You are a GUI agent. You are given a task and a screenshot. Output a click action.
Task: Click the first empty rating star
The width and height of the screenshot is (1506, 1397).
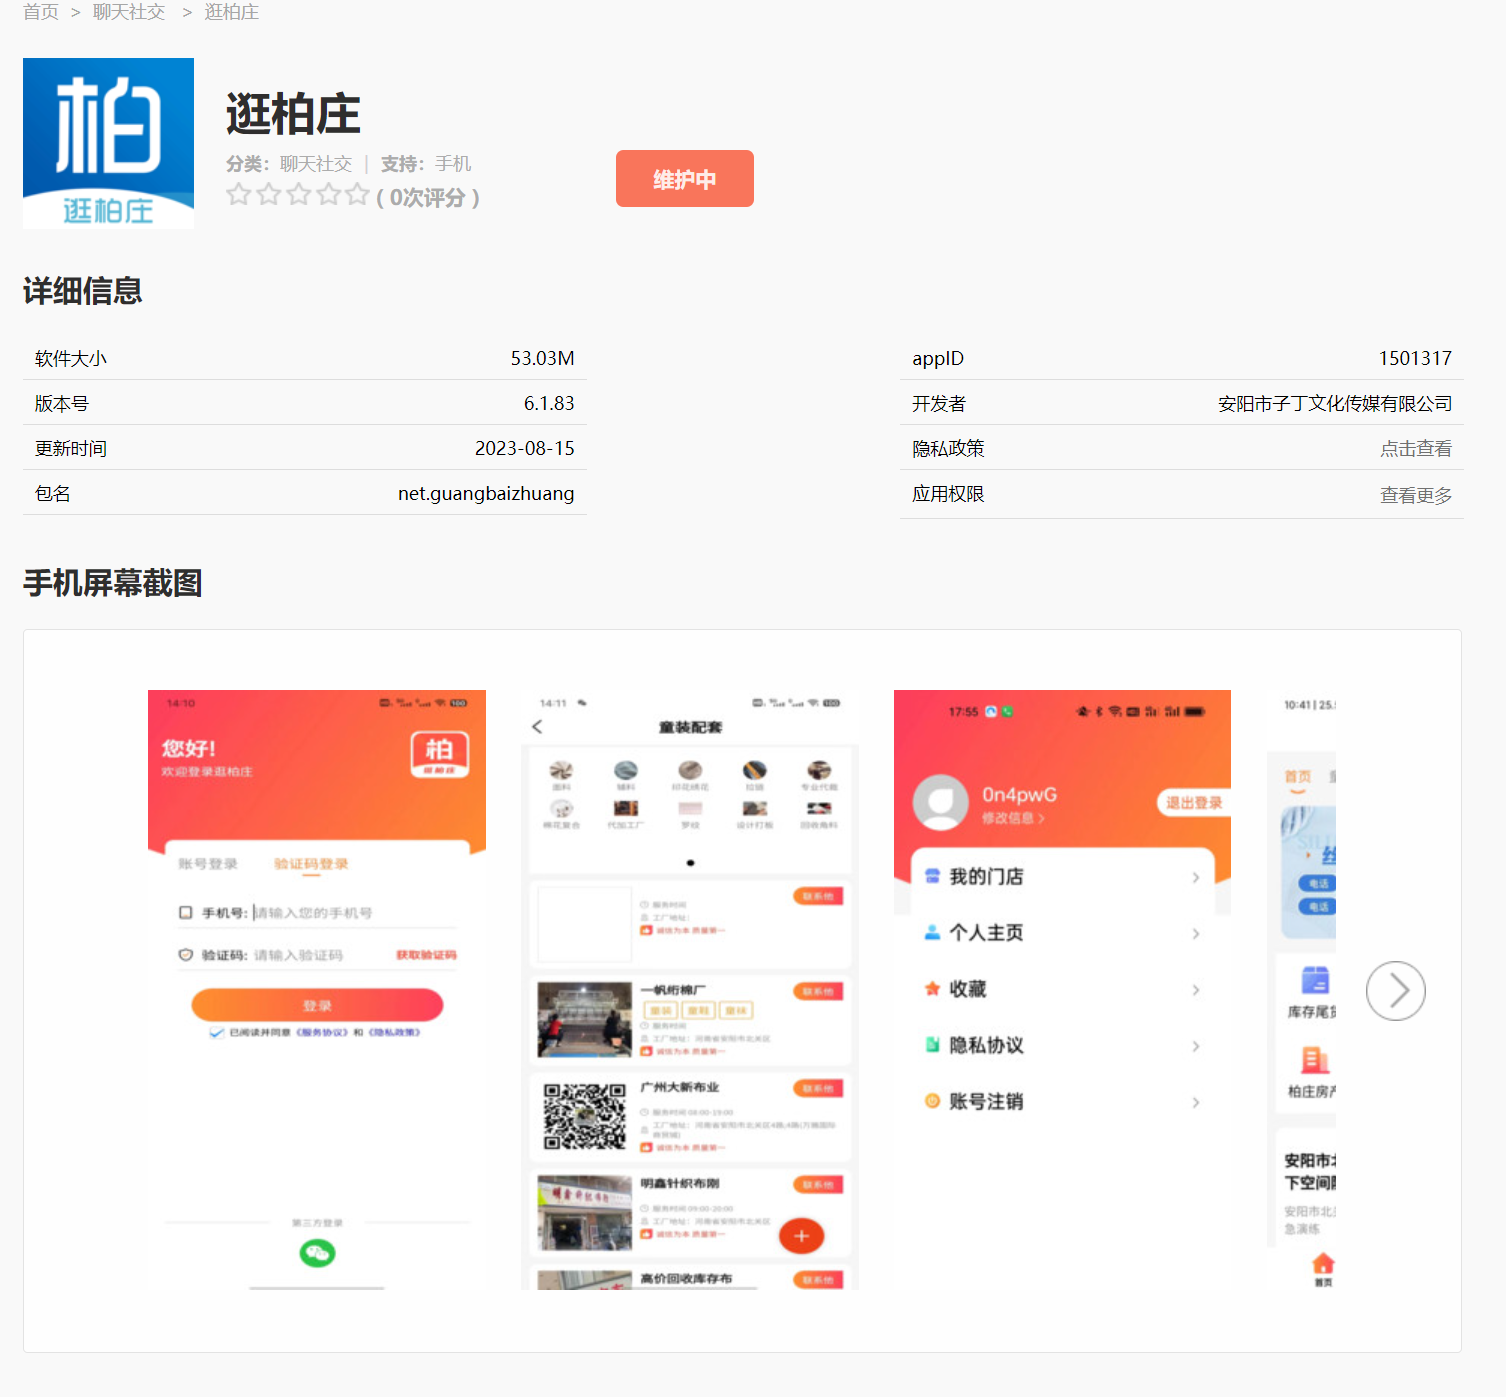[238, 195]
